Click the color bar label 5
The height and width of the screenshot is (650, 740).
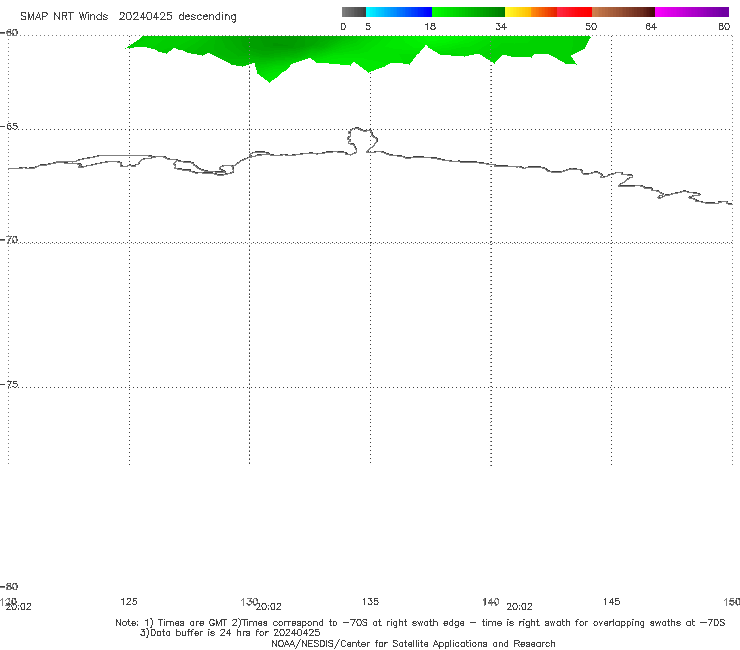(x=368, y=26)
